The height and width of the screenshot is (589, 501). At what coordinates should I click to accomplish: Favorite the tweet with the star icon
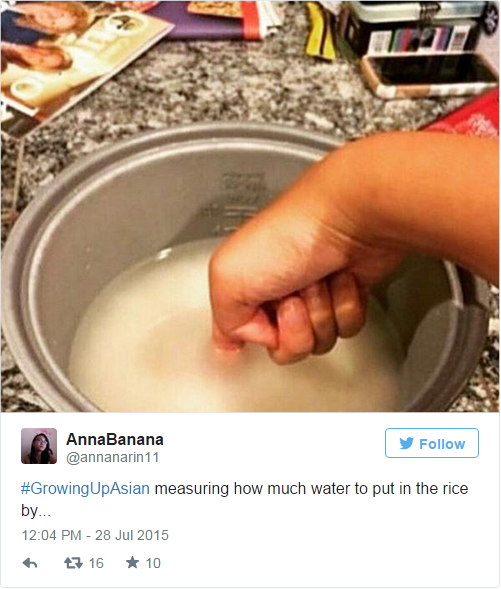(x=132, y=562)
